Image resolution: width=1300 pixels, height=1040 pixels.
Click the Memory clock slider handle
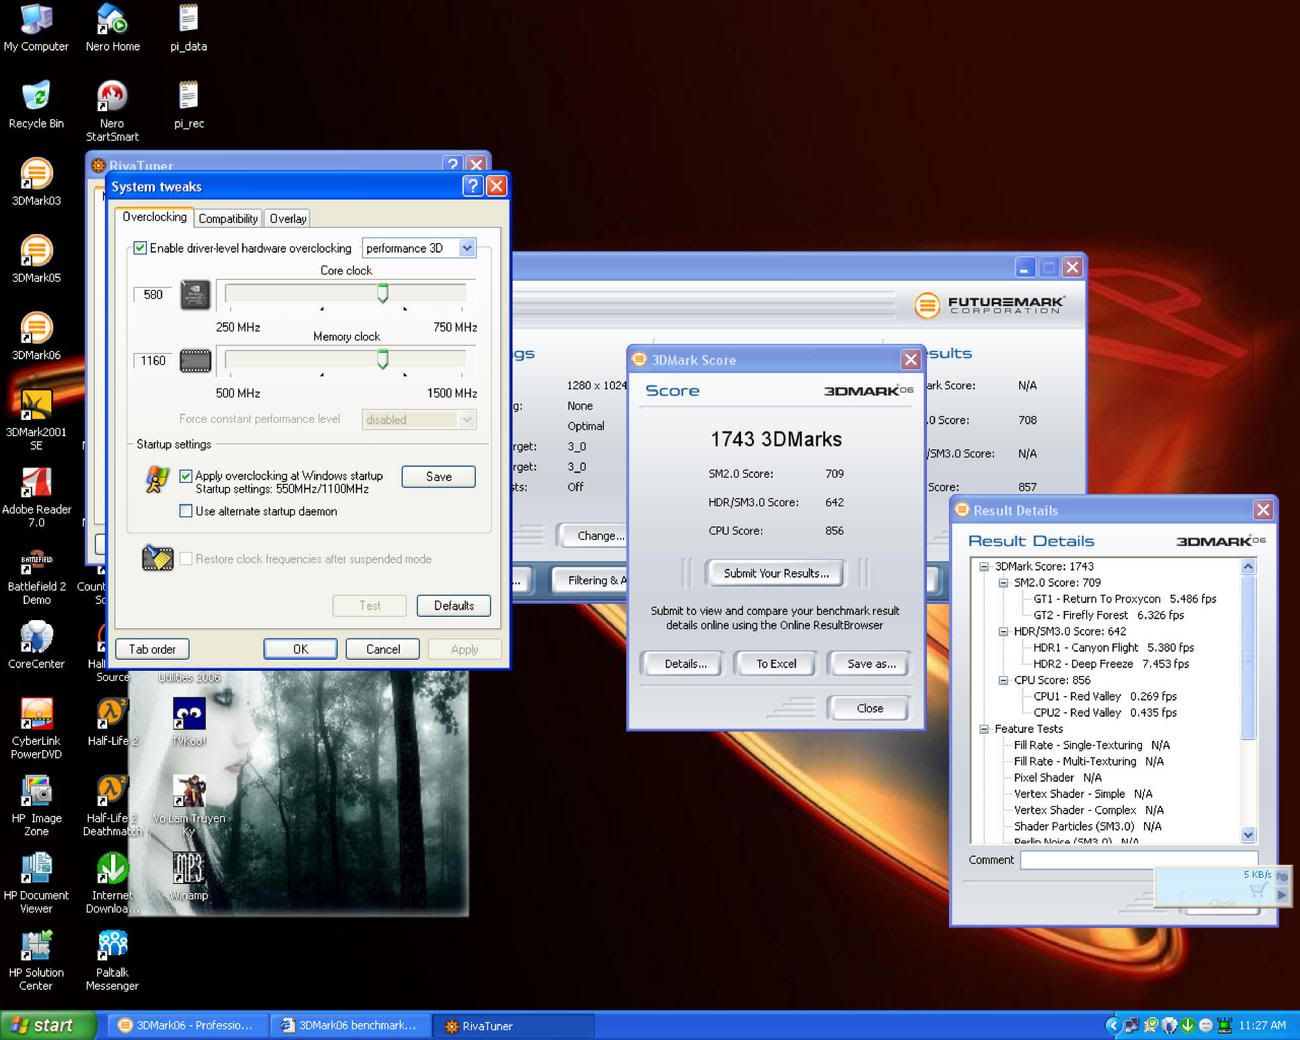pyautogui.click(x=382, y=359)
